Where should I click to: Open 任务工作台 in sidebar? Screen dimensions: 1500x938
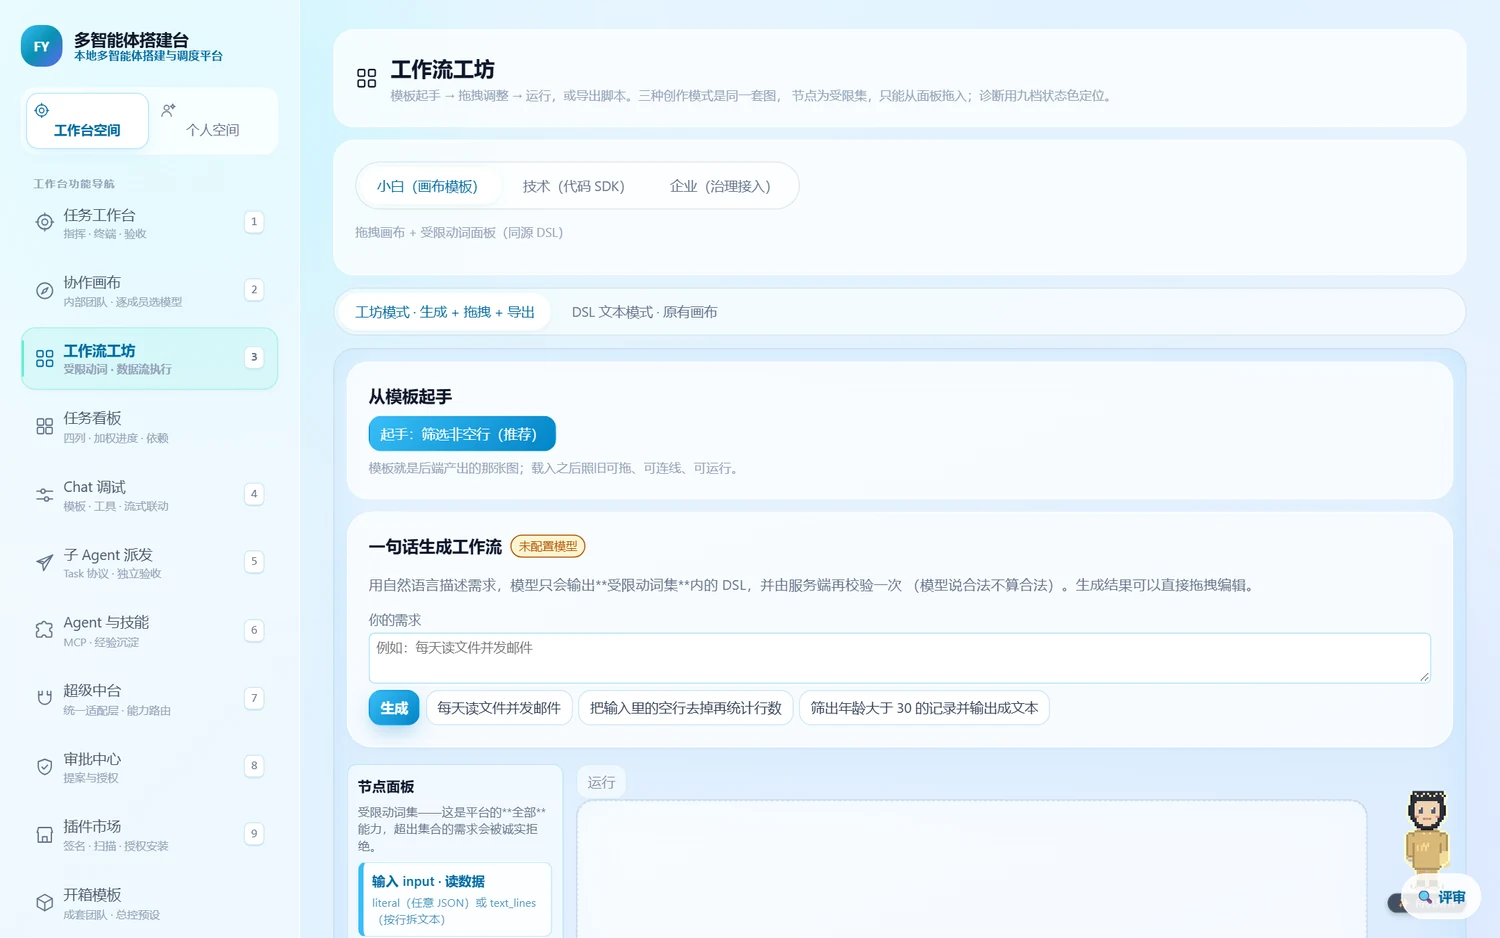pyautogui.click(x=149, y=222)
